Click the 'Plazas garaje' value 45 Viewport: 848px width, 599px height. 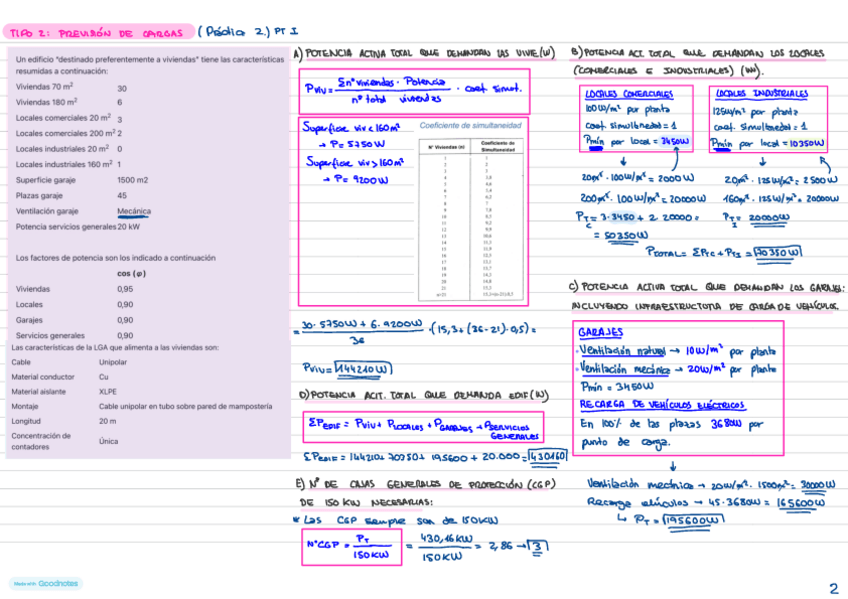point(122,195)
